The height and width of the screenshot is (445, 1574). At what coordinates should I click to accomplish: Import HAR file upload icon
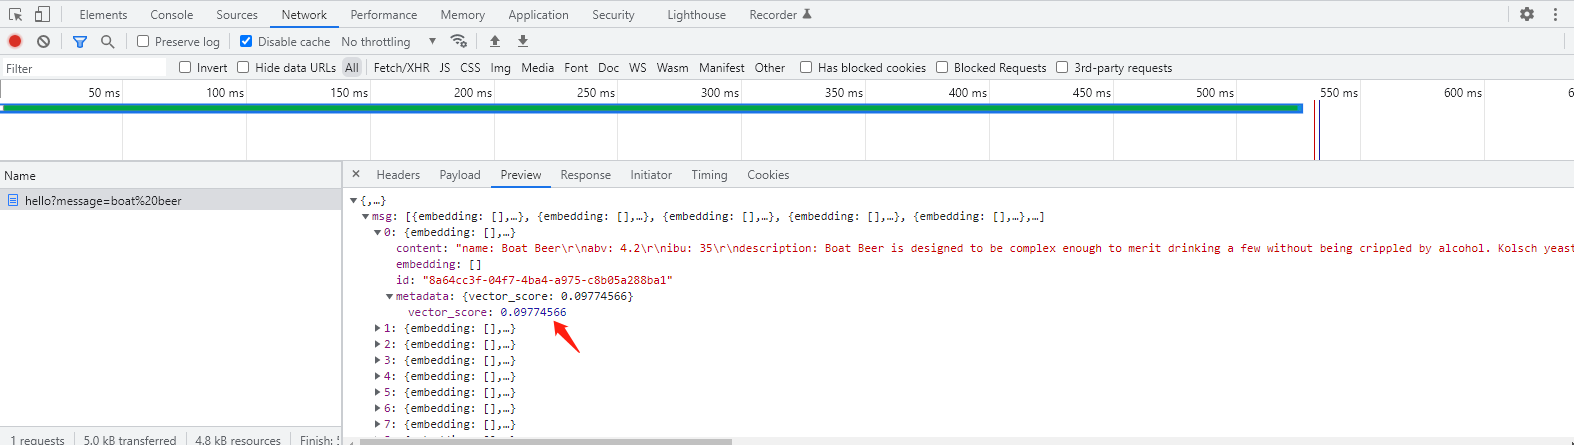[495, 41]
